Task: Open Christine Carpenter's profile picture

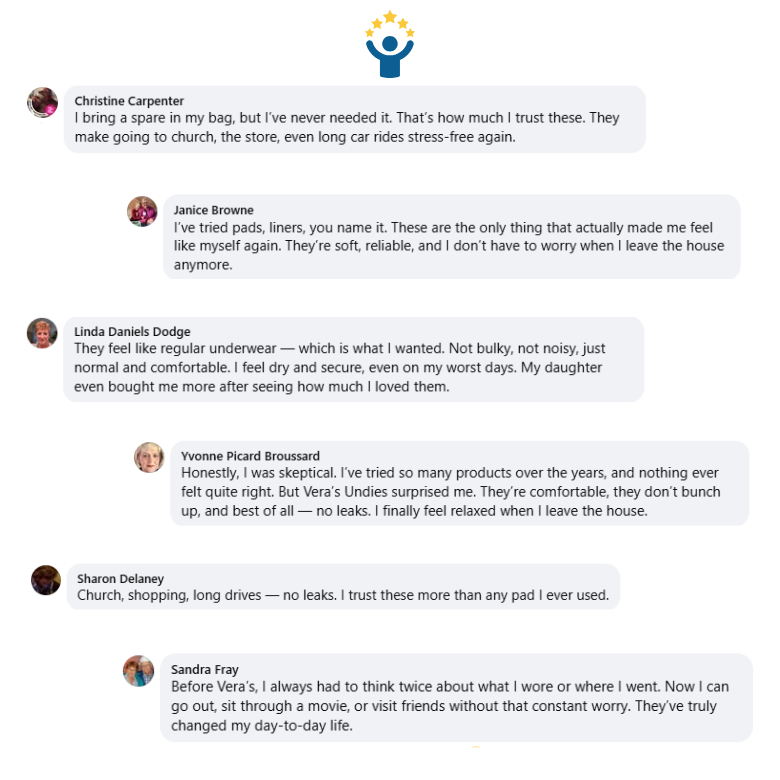Action: coord(42,102)
